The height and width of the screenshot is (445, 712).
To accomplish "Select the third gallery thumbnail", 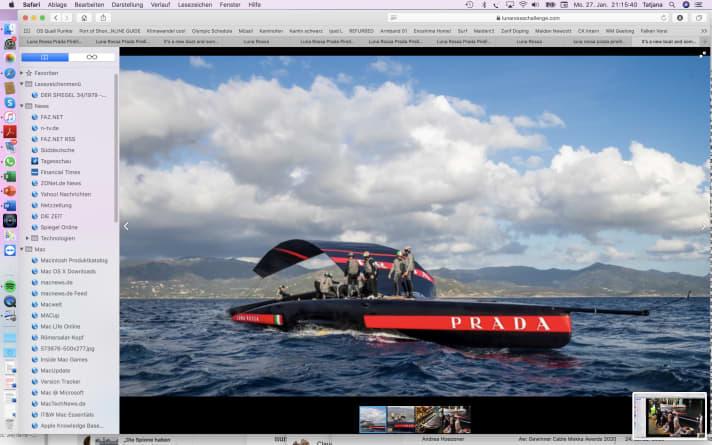I will 429,420.
